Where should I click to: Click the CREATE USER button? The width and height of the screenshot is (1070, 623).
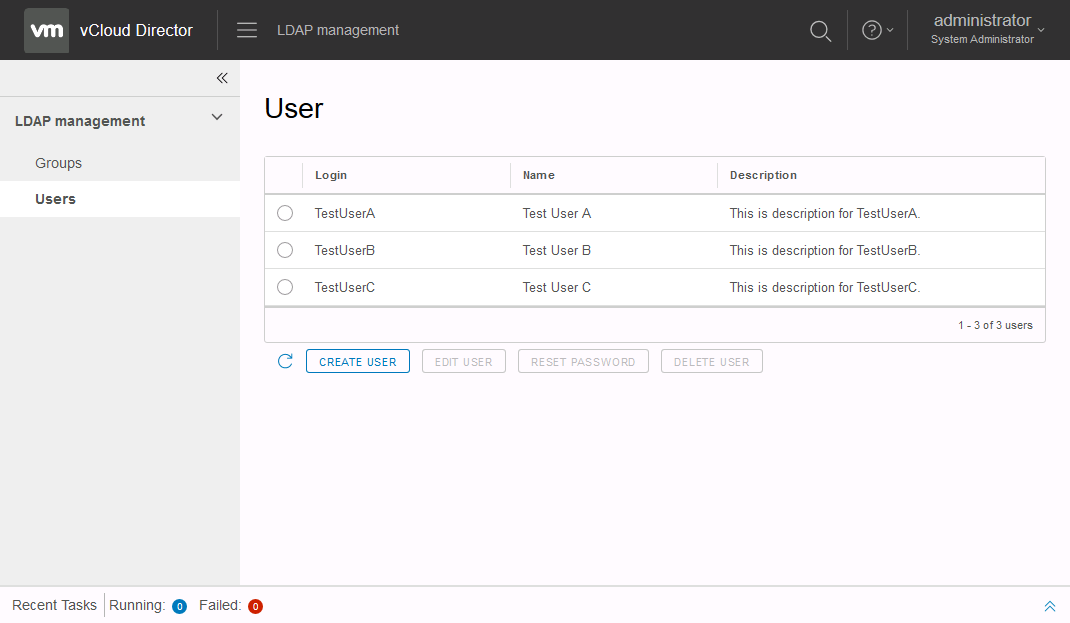coord(357,361)
